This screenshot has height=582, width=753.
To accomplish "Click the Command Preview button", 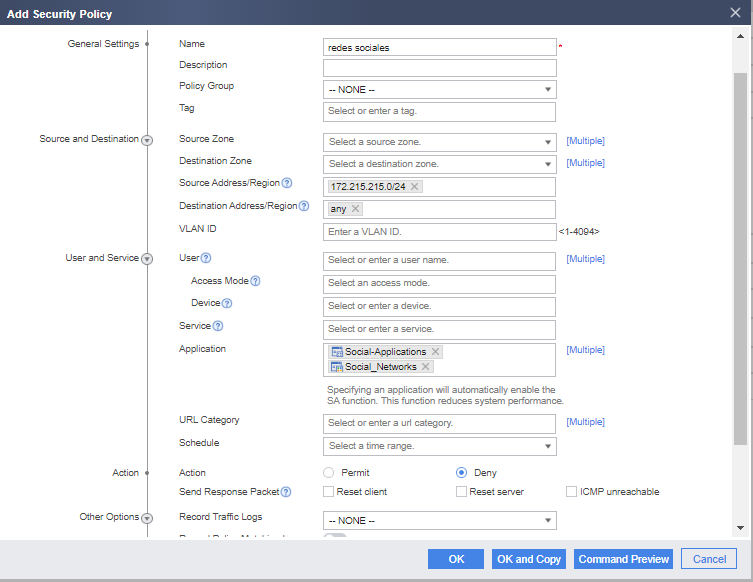I will pos(623,559).
